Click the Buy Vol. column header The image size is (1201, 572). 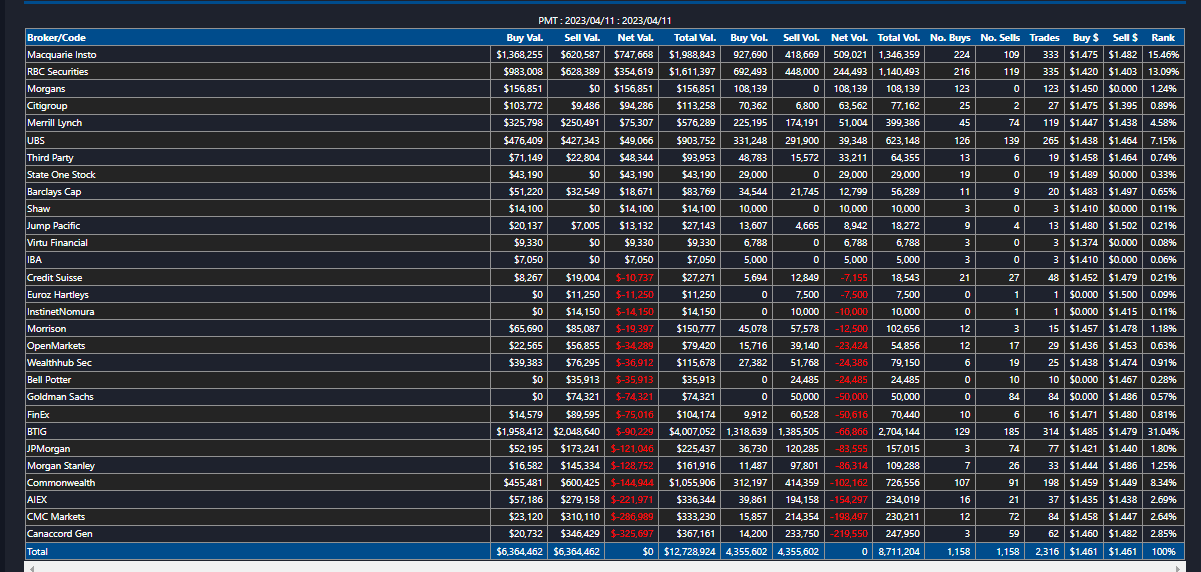pyautogui.click(x=749, y=37)
